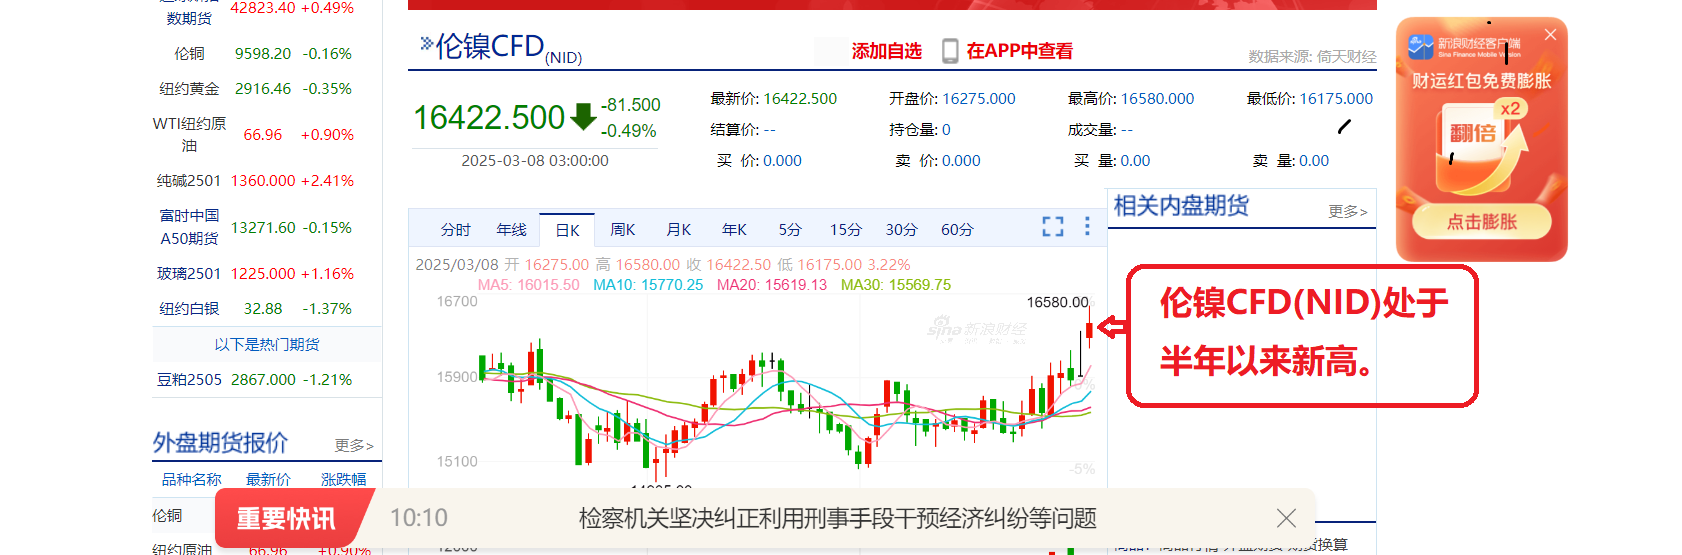Click the 开盘价 16275.000 value
This screenshot has height=555, width=1682.
978,99
